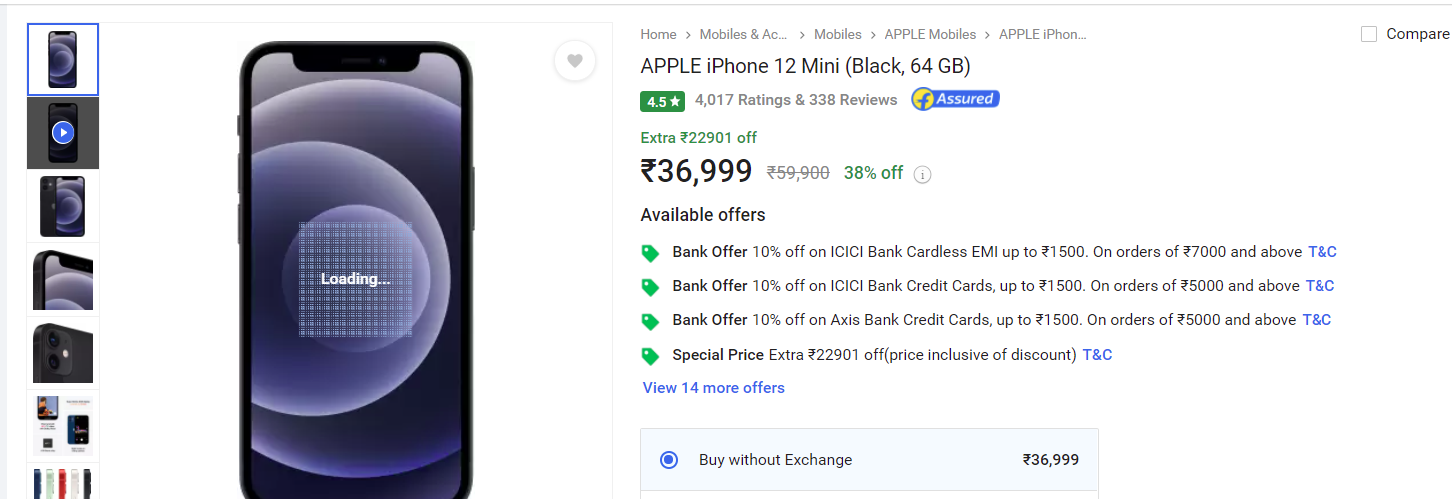Click the green tag icon beside Special Price offer
The height and width of the screenshot is (499, 1452).
tap(650, 356)
